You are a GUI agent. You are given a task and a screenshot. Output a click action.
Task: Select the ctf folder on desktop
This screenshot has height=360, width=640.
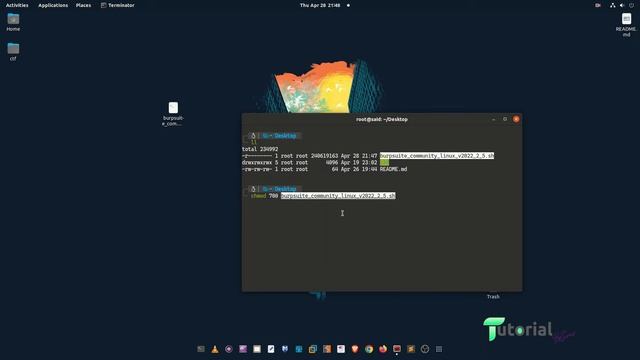click(13, 51)
